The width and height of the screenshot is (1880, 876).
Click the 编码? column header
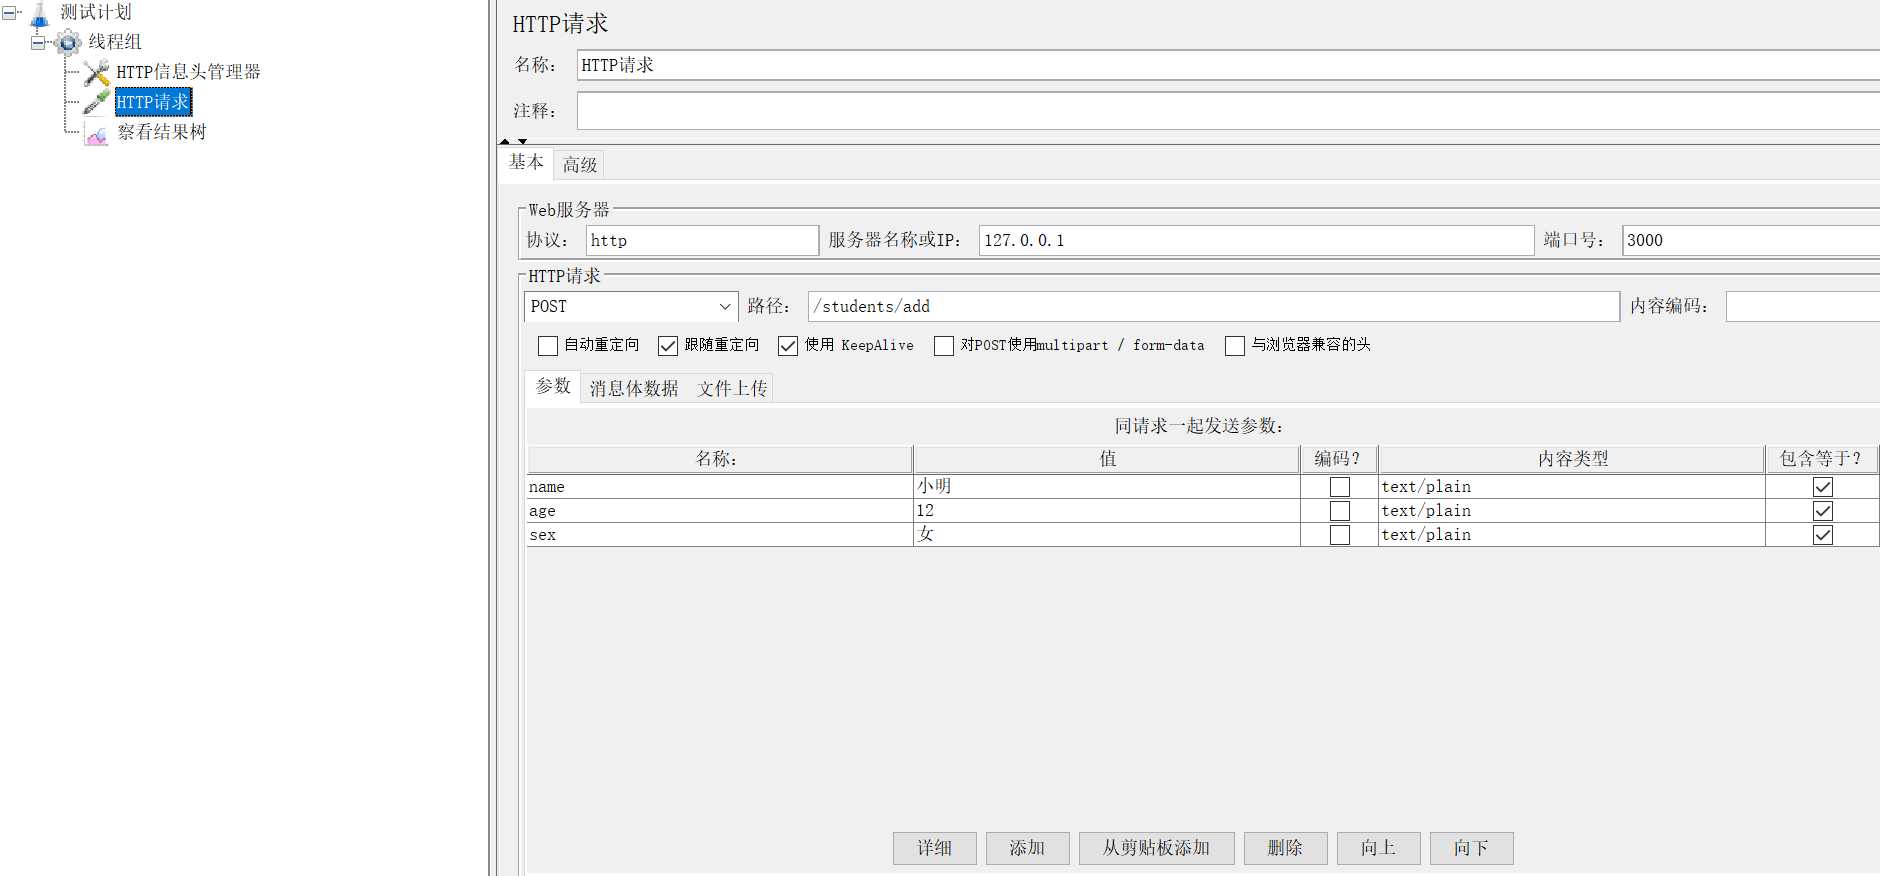(1339, 459)
